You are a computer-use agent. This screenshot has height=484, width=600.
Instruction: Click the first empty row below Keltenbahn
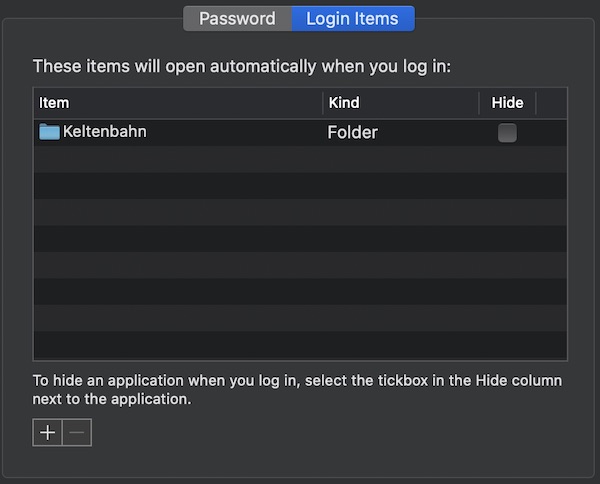click(x=300, y=158)
